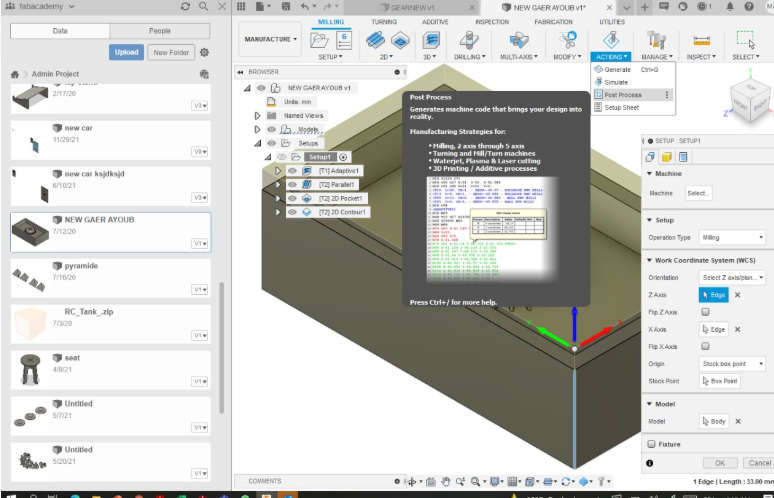The height and width of the screenshot is (498, 774).
Task: Click the 2D Pocket icon
Action: [x=400, y=40]
